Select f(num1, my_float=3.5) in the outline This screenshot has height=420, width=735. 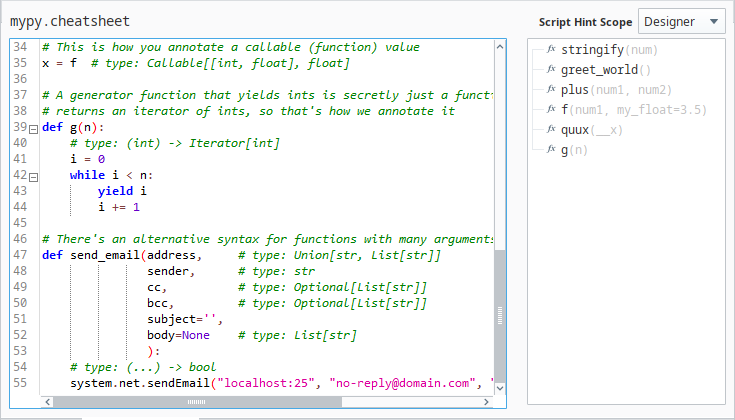[634, 110]
